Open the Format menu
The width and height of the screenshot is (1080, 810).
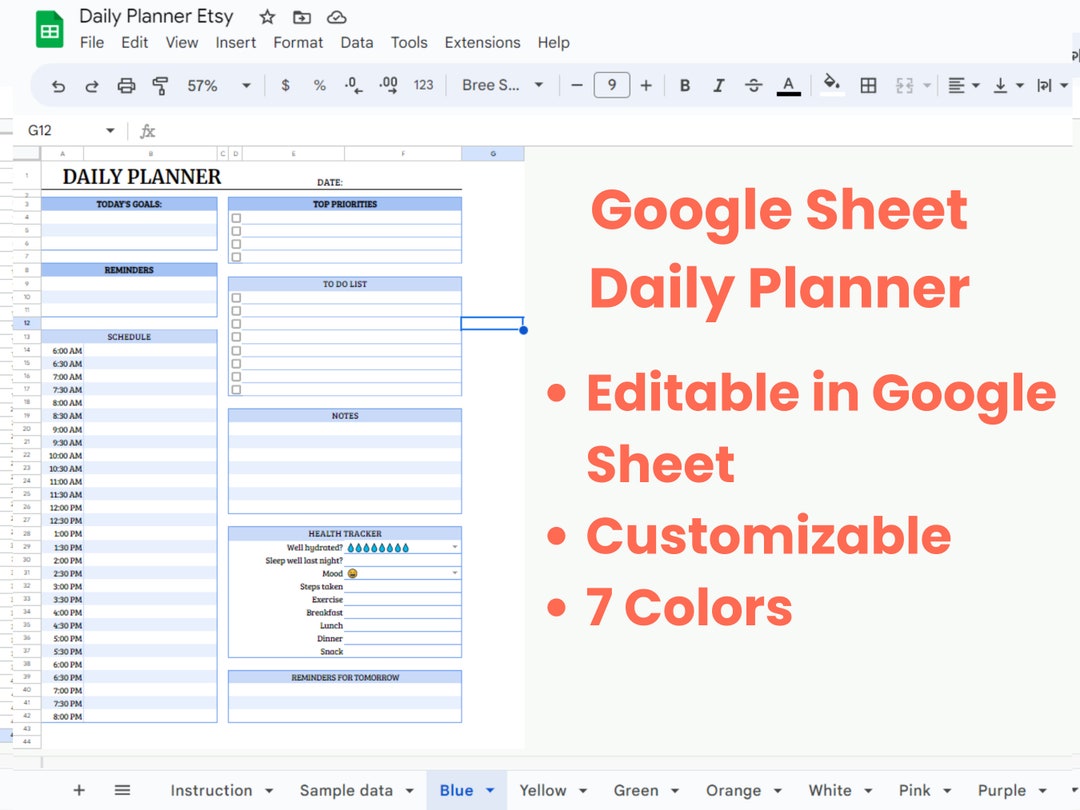(x=297, y=42)
